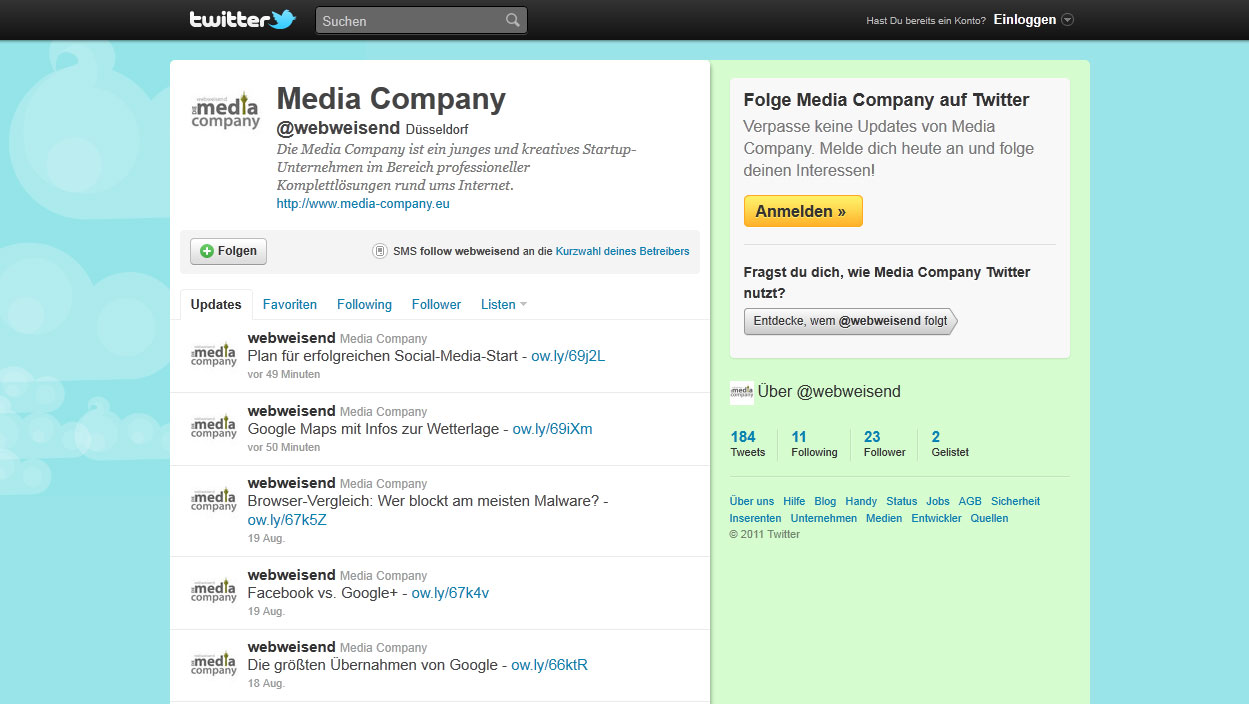The image size is (1249, 704).
Task: Click the Media Company profile heading
Action: 391,99
